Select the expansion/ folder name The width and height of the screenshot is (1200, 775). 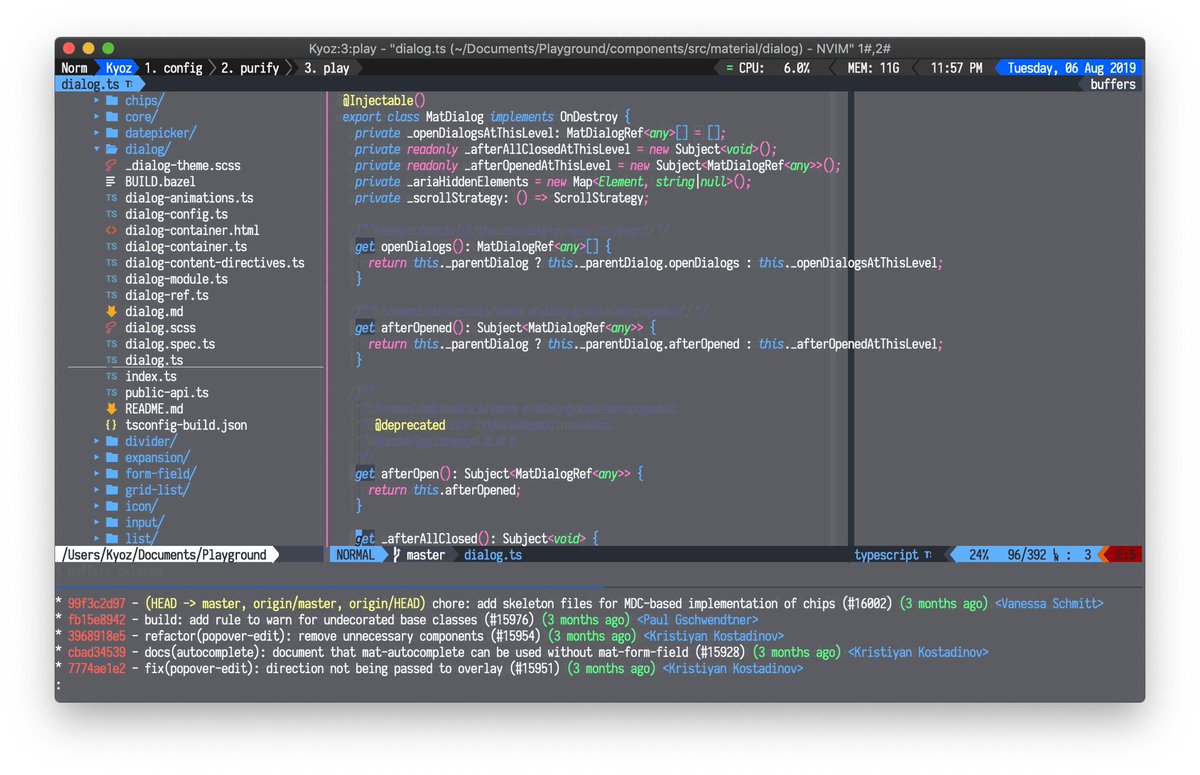[157, 457]
